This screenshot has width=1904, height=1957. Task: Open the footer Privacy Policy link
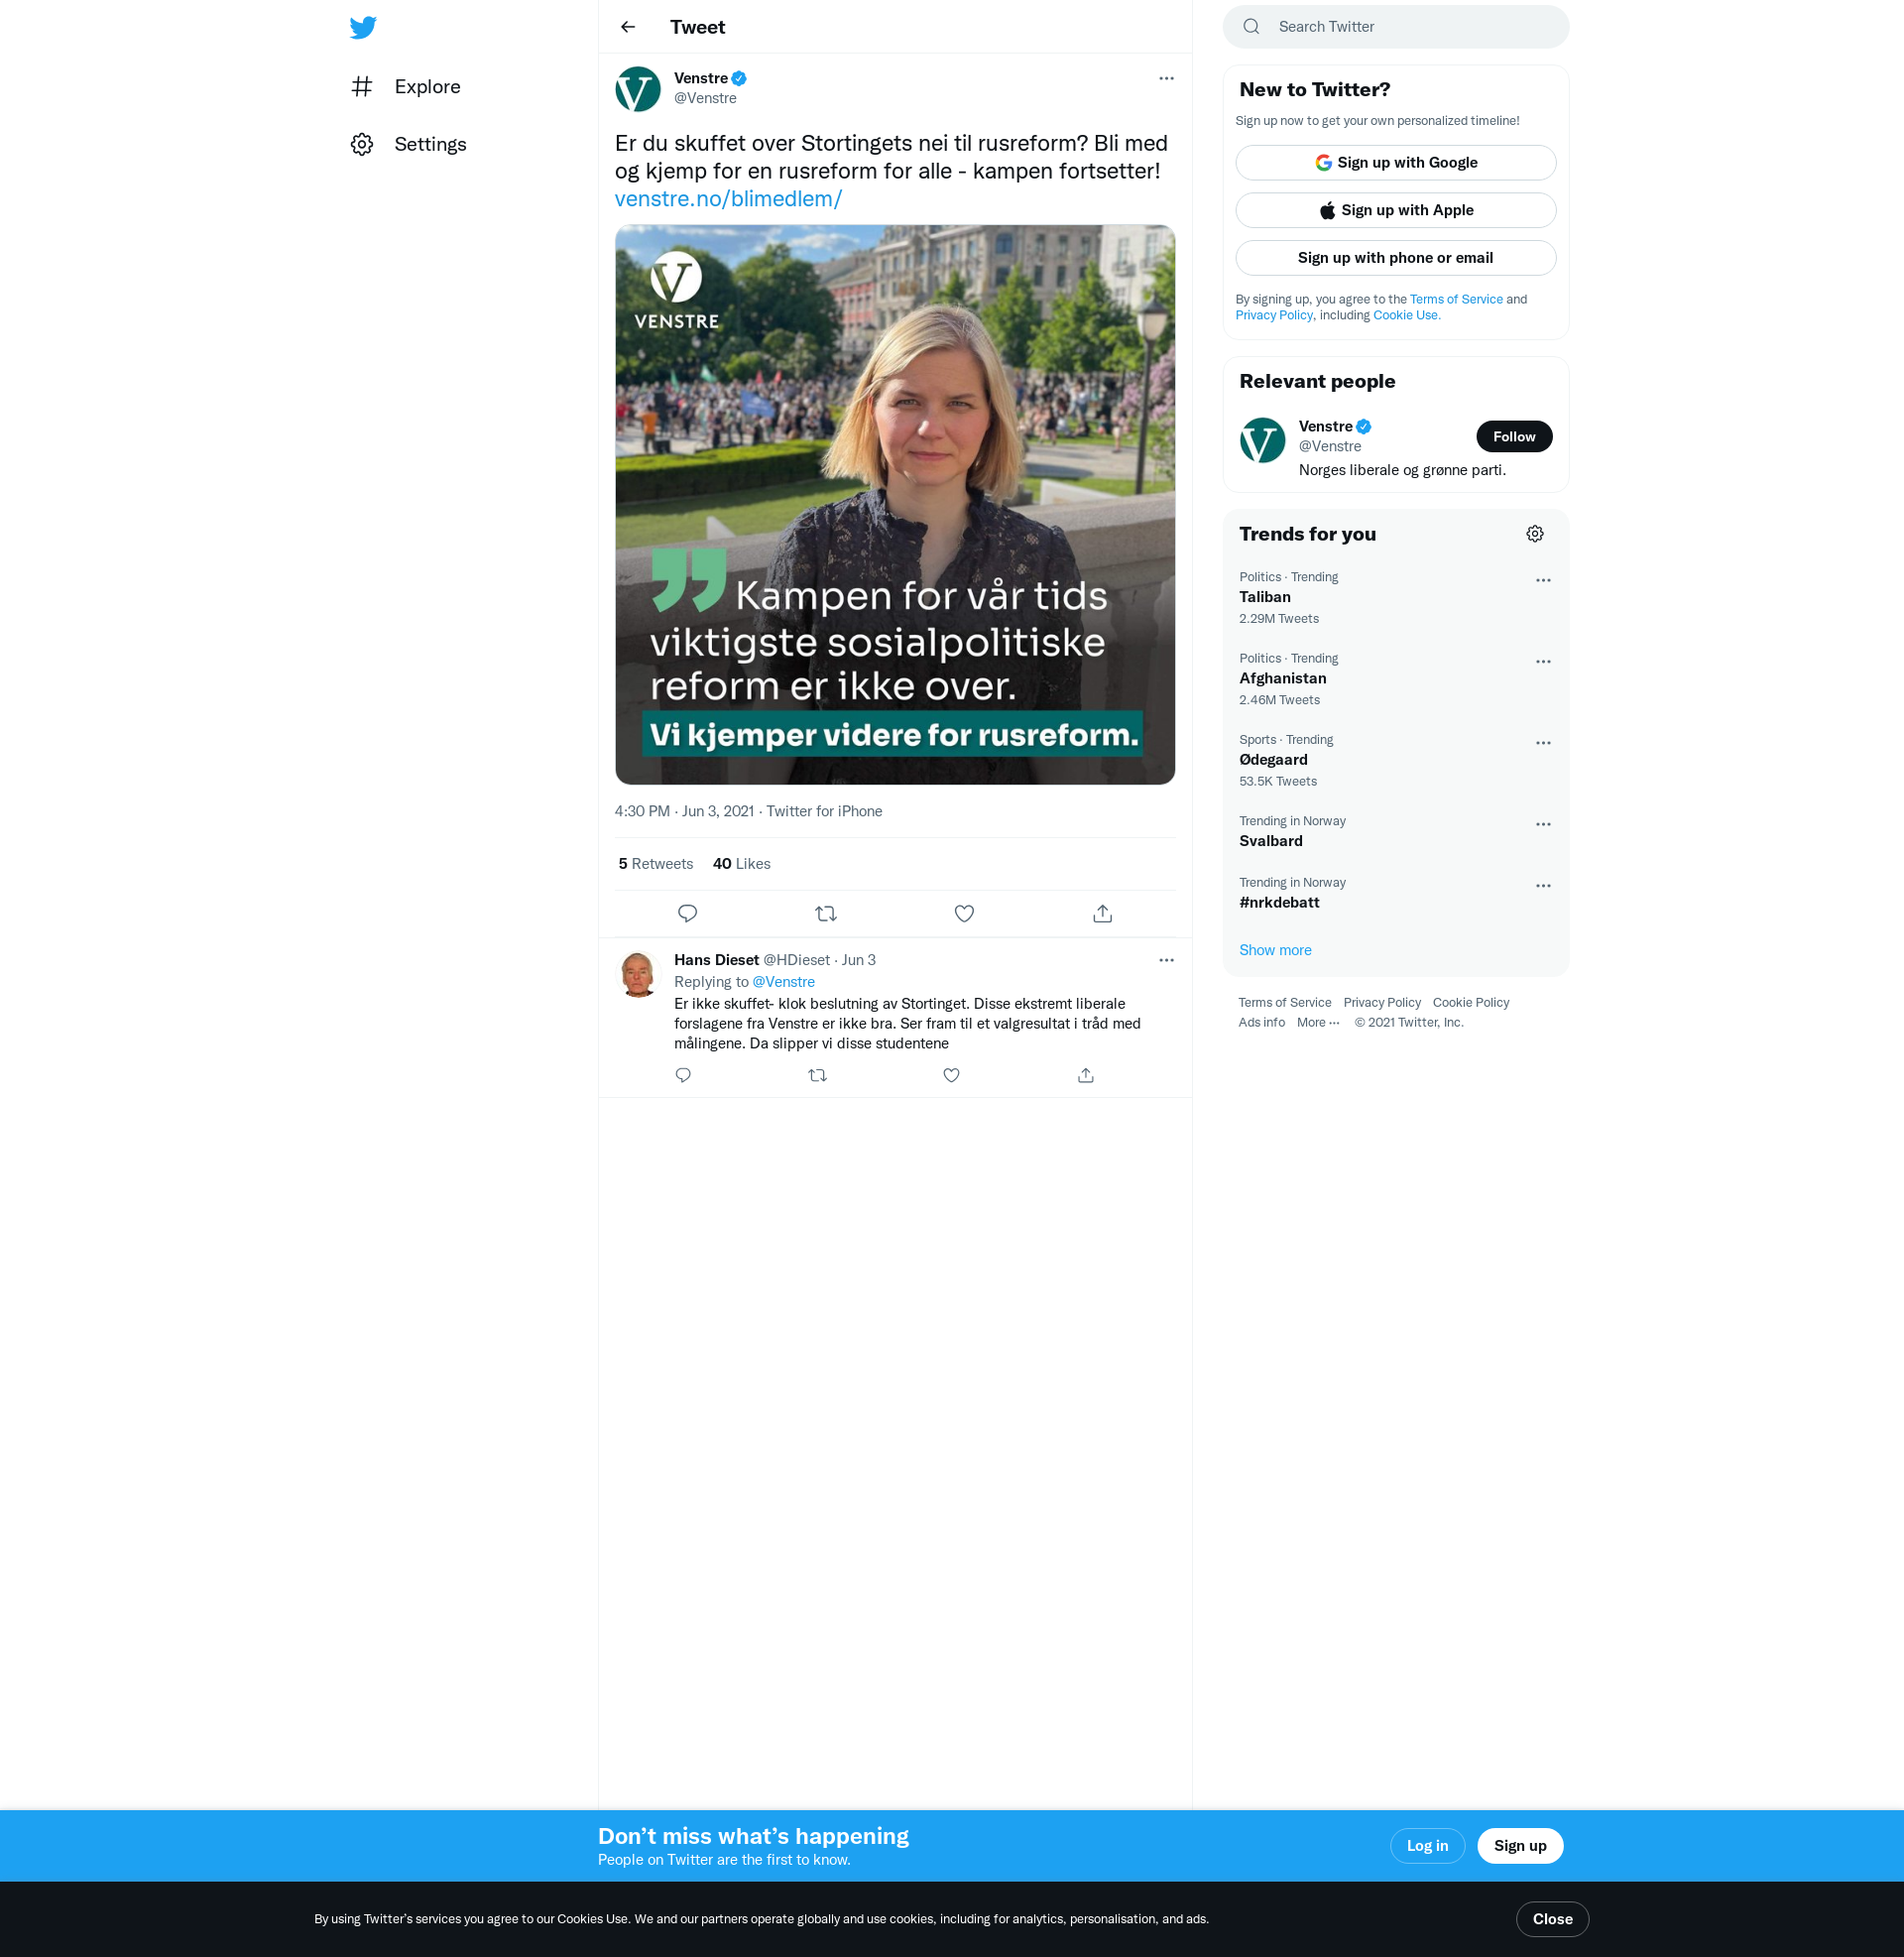coord(1381,1003)
